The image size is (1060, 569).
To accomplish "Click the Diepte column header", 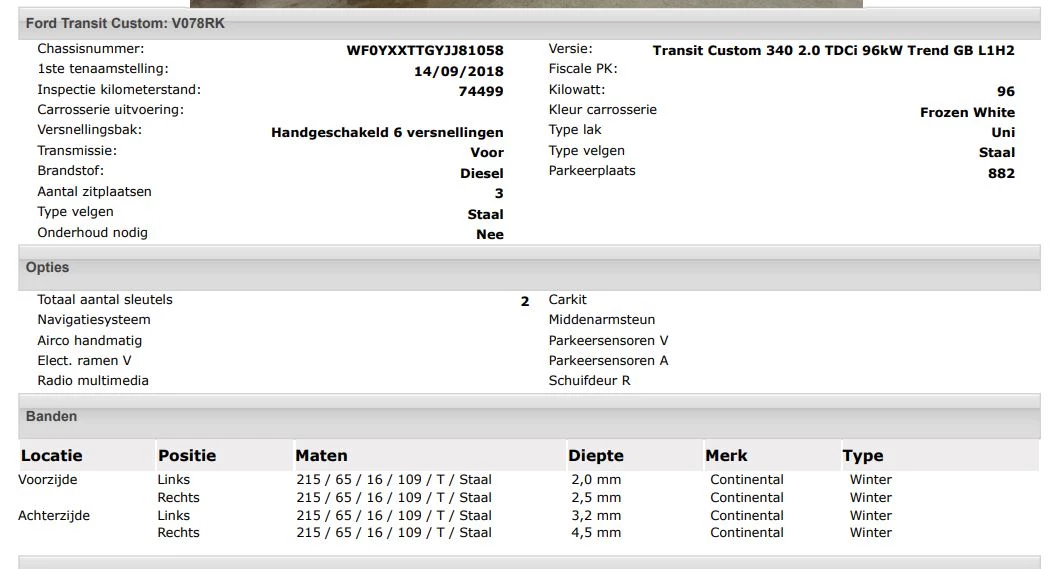I will coord(596,456).
